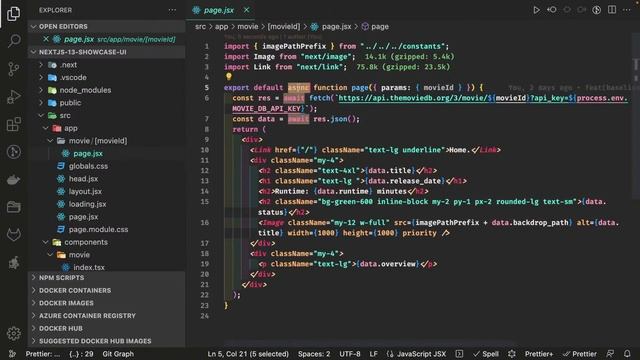Open the Extensions view

point(13,124)
